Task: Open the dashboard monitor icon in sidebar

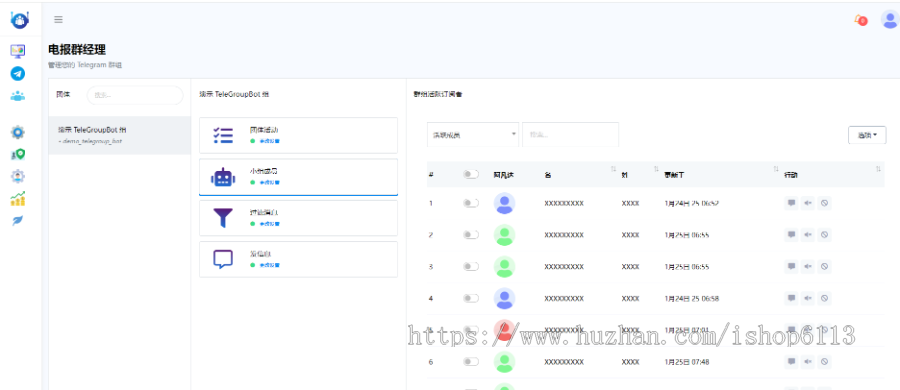Action: click(18, 51)
